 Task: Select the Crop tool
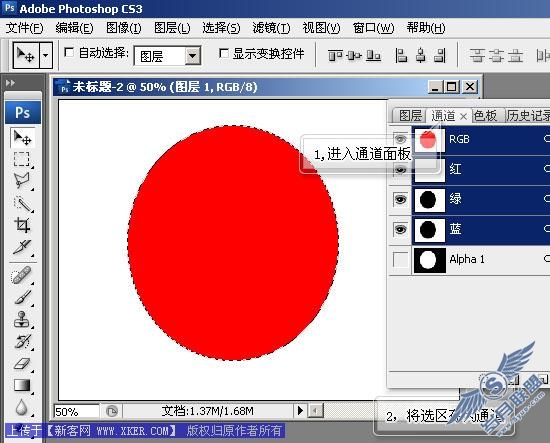pos(22,225)
